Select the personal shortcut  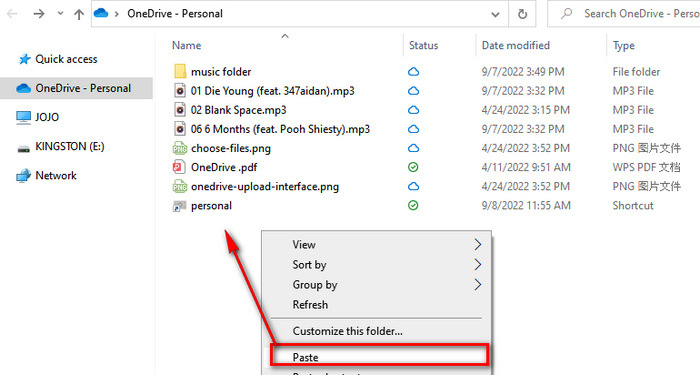(x=211, y=206)
